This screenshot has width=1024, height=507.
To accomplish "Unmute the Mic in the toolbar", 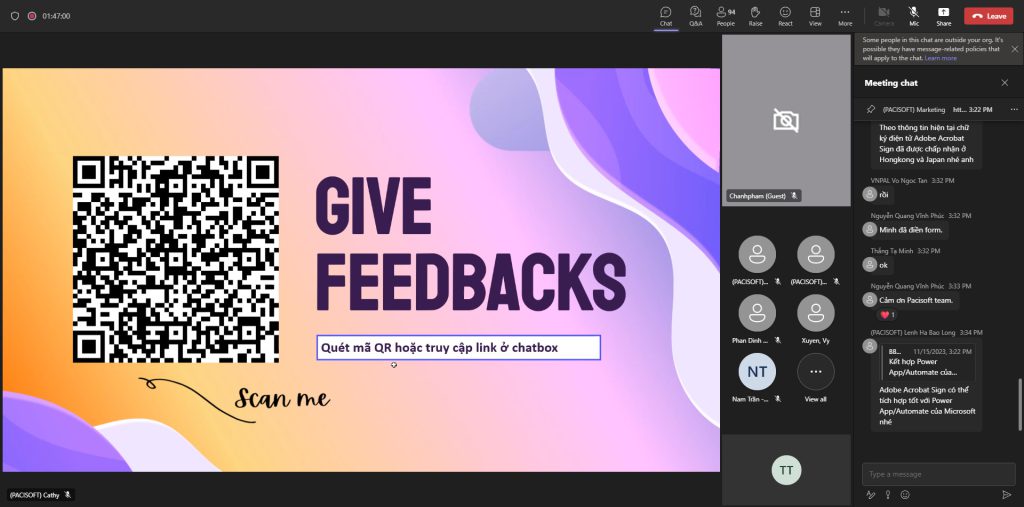I will (914, 16).
